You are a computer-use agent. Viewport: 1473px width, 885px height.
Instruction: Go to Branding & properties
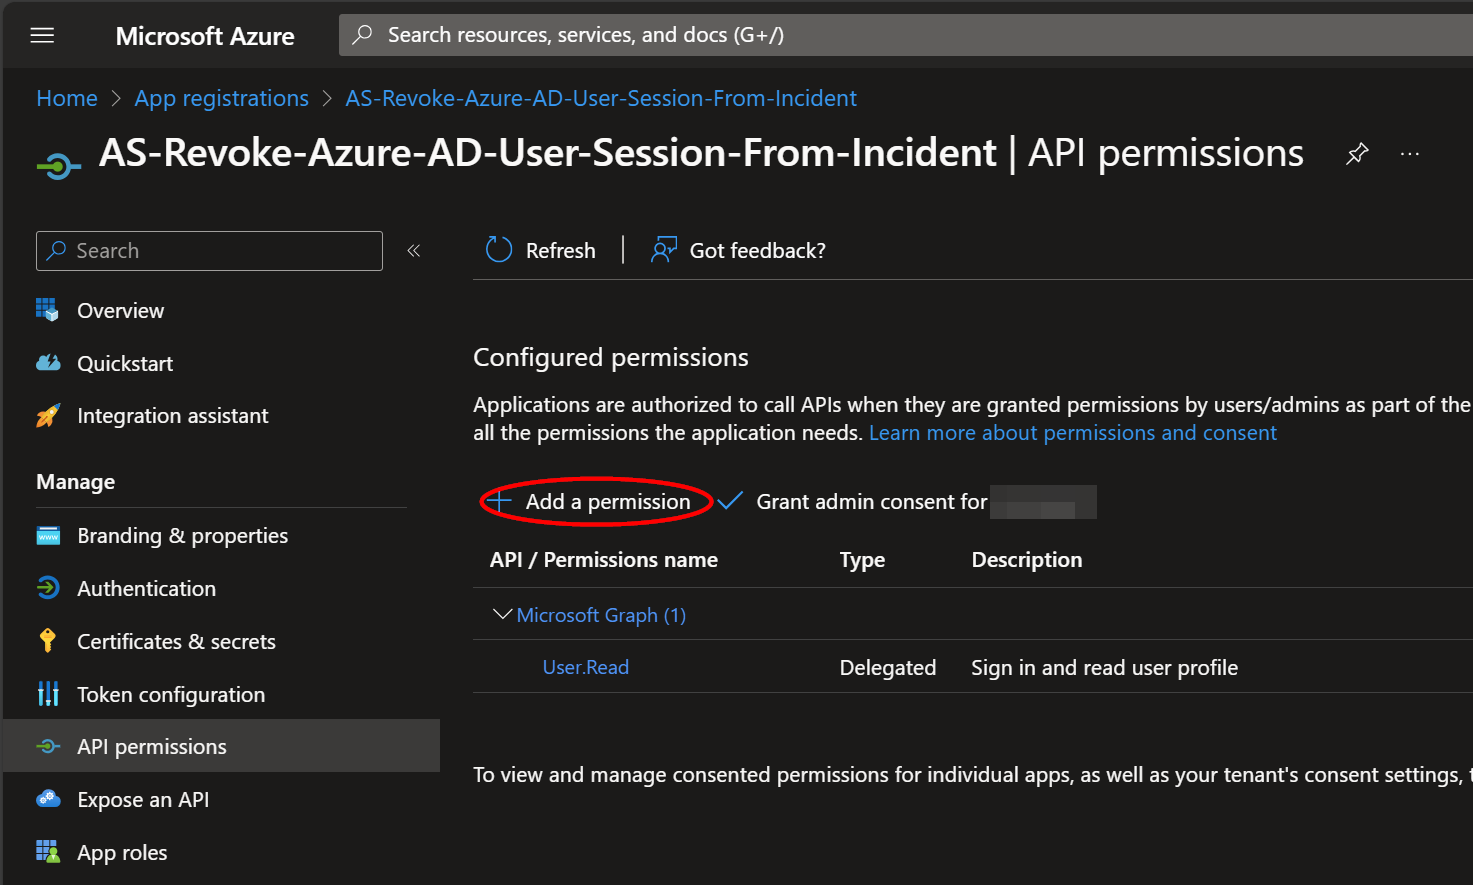click(182, 536)
